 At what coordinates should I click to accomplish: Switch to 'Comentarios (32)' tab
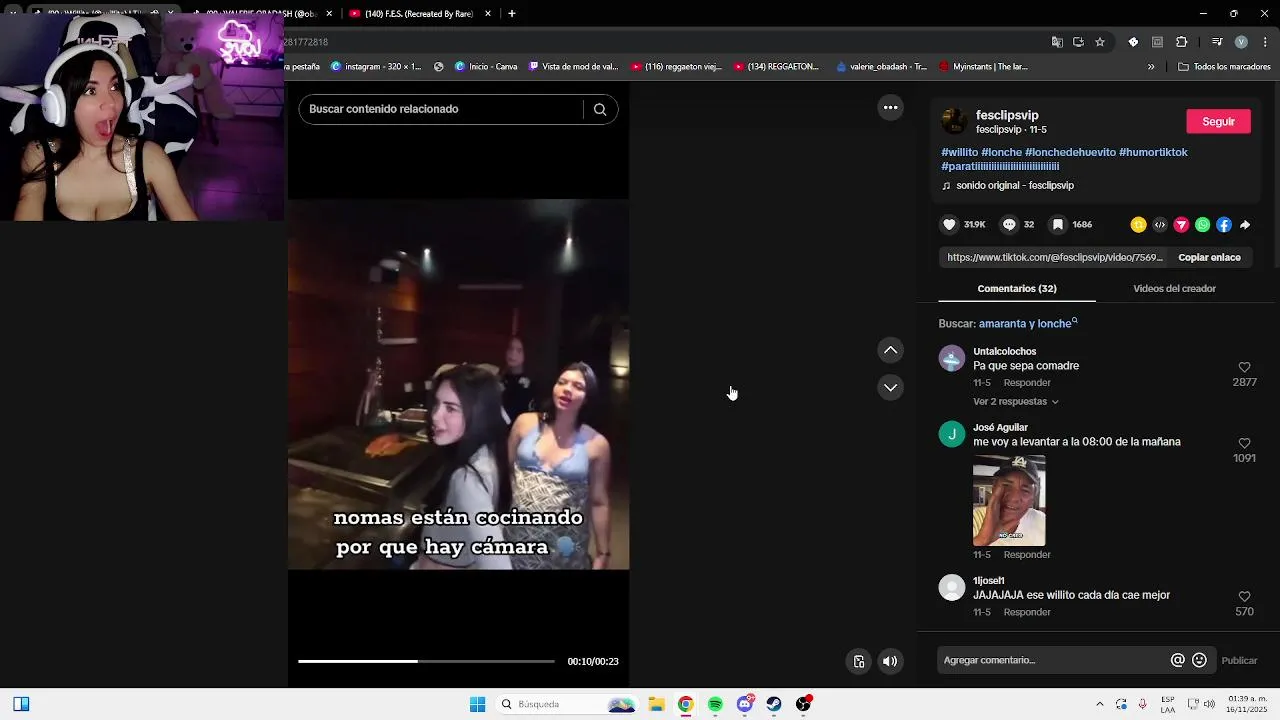click(1017, 288)
